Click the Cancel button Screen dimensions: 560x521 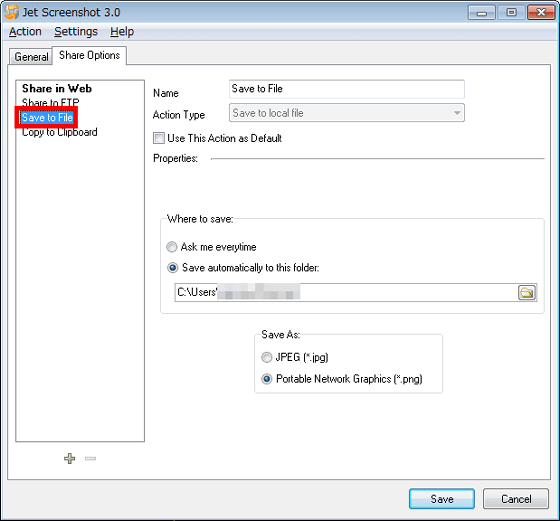[x=516, y=499]
